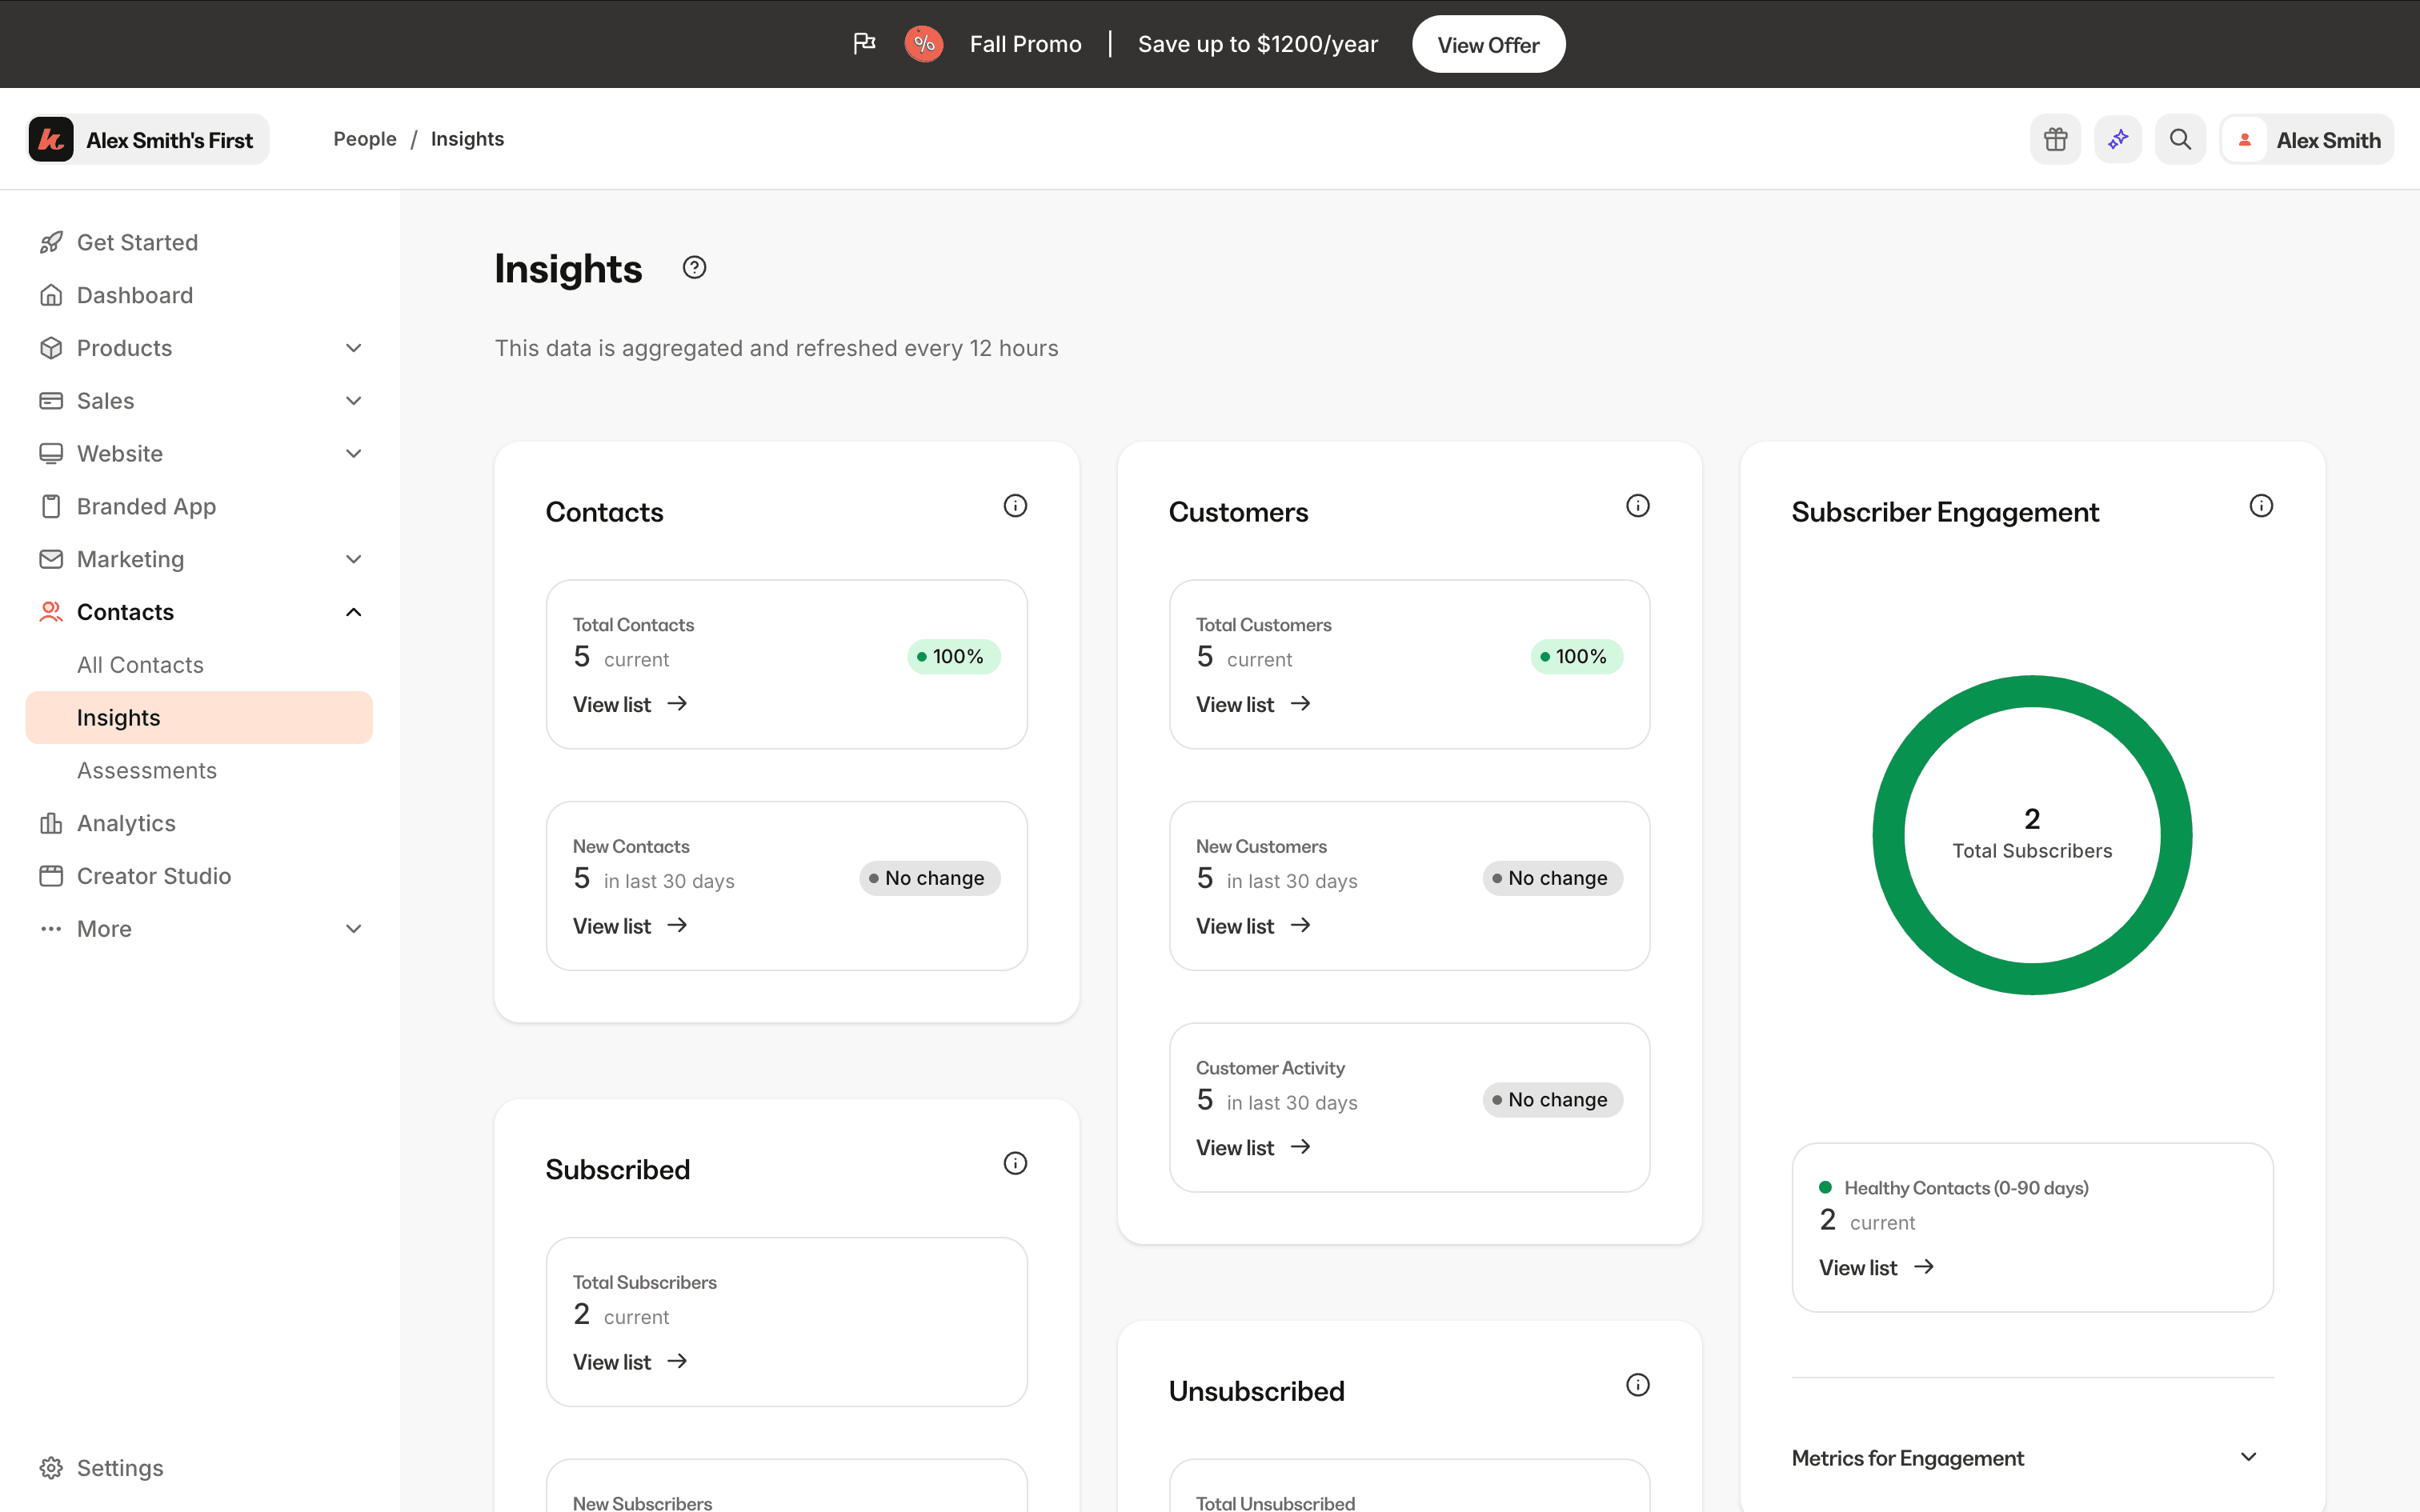
Task: Expand Metrics for Engagement section
Action: [2248, 1457]
